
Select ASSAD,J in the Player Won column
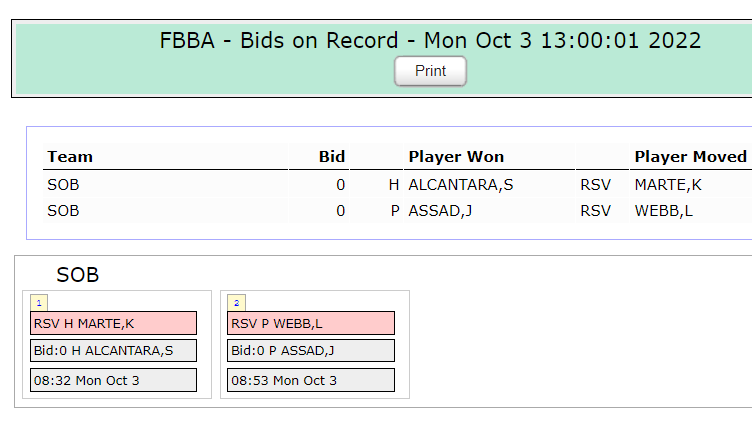tap(440, 211)
